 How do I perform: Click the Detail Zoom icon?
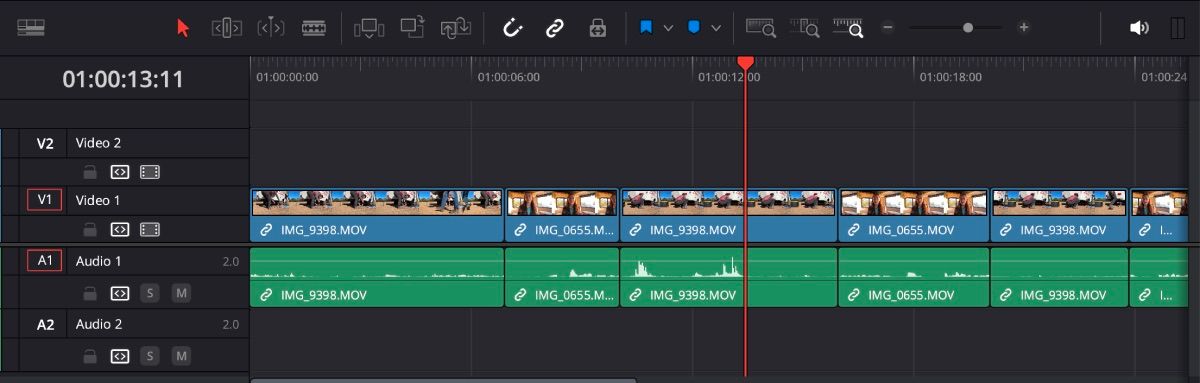tap(805, 28)
